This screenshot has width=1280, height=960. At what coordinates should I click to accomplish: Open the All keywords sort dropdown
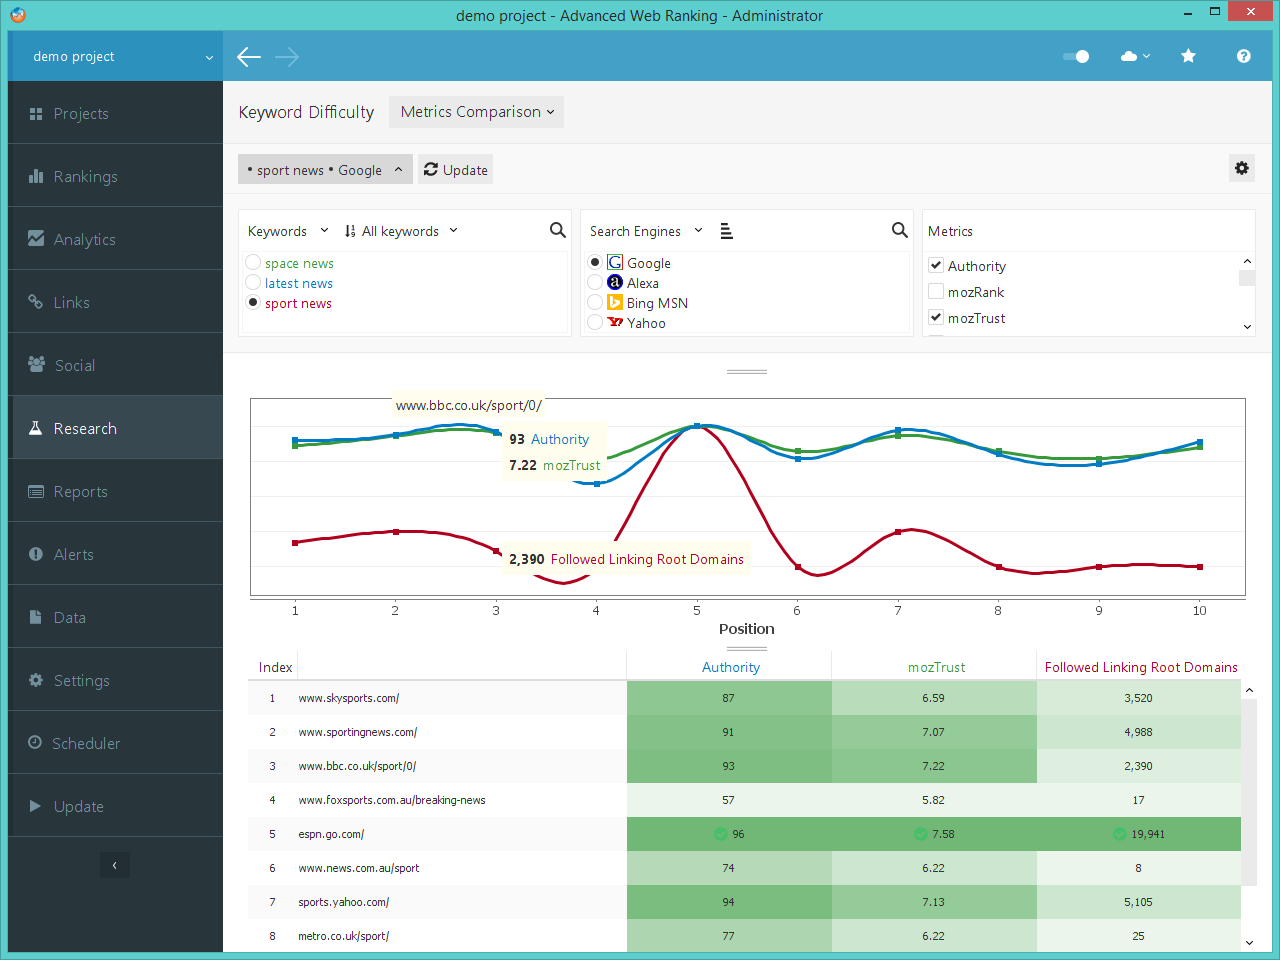point(400,231)
